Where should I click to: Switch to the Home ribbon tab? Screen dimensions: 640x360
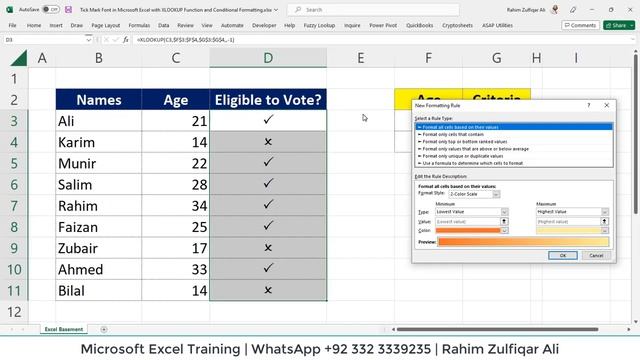[x=34, y=25]
